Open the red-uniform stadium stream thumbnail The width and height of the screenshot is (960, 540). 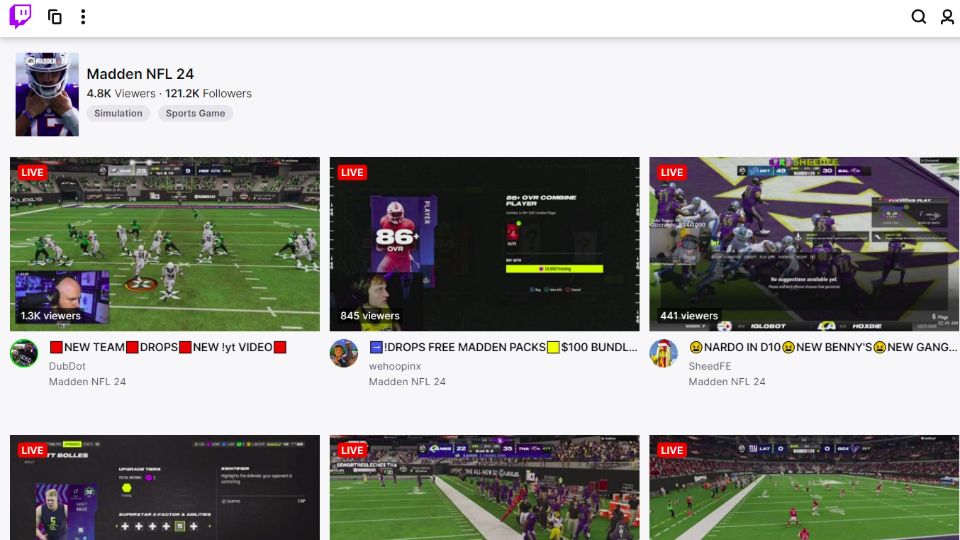804,487
